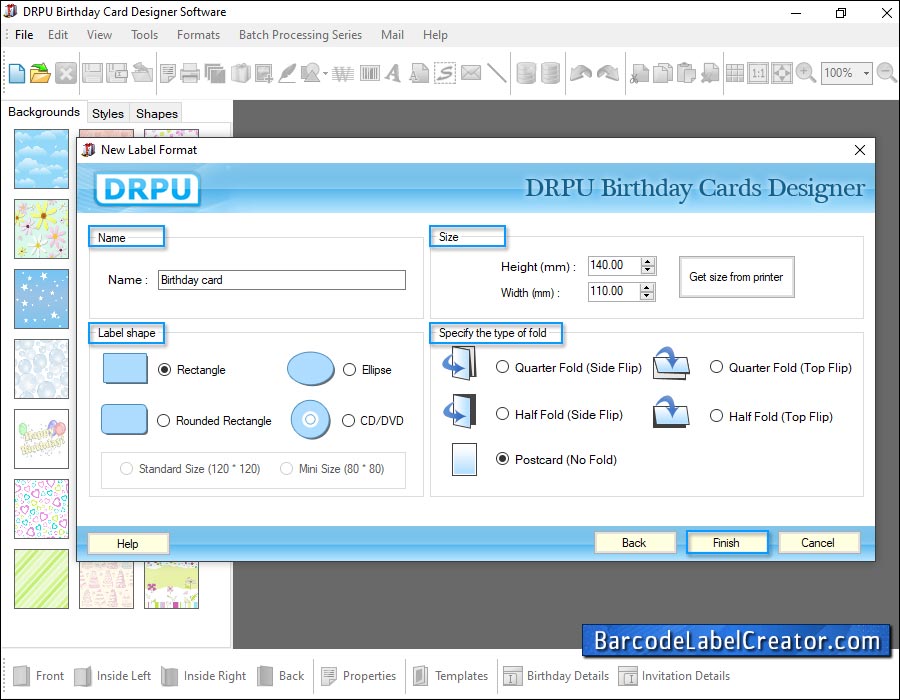
Task: Select the green striped background thumbnail
Action: tap(41, 579)
